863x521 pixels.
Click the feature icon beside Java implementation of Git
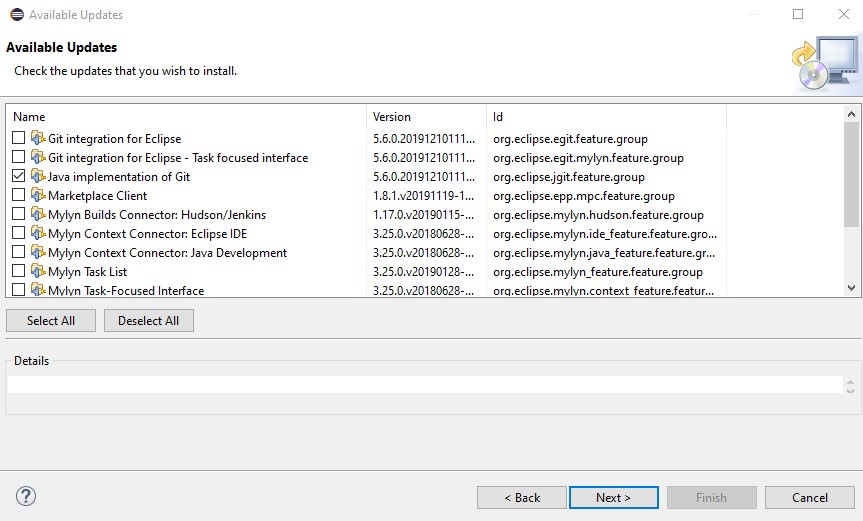click(38, 176)
